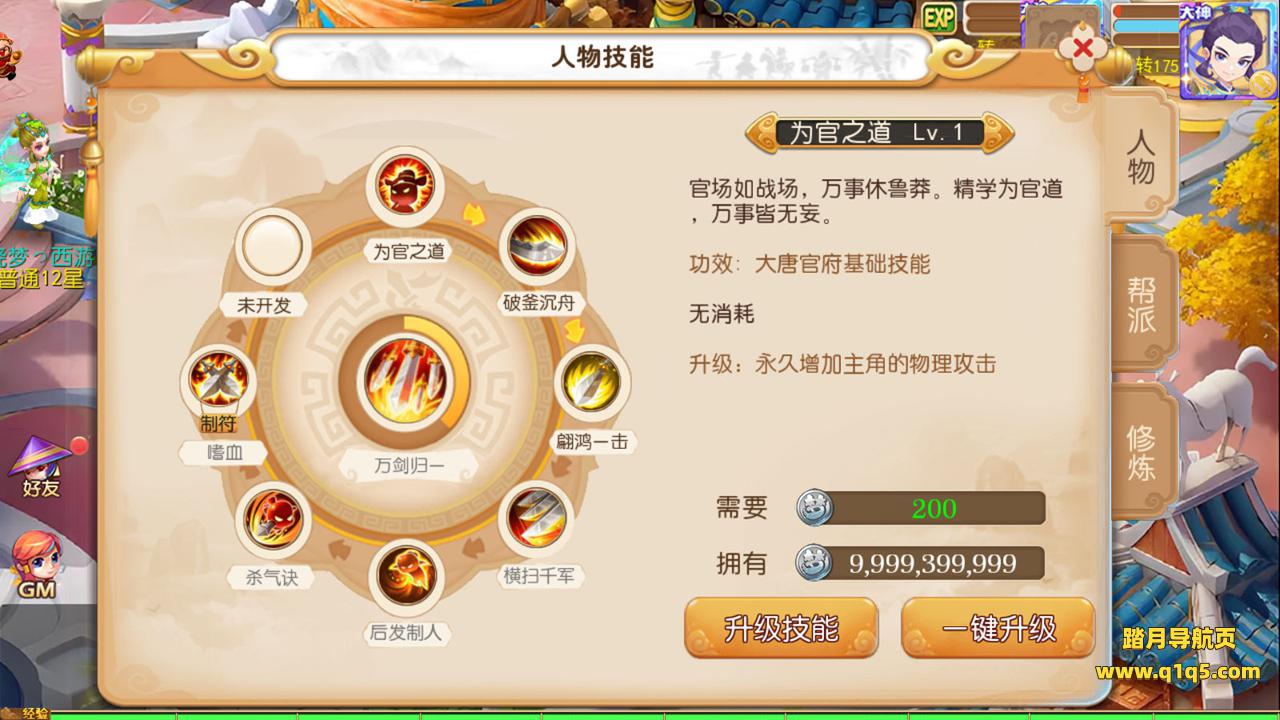Choose the 翩鸿一击 skill icon

587,382
